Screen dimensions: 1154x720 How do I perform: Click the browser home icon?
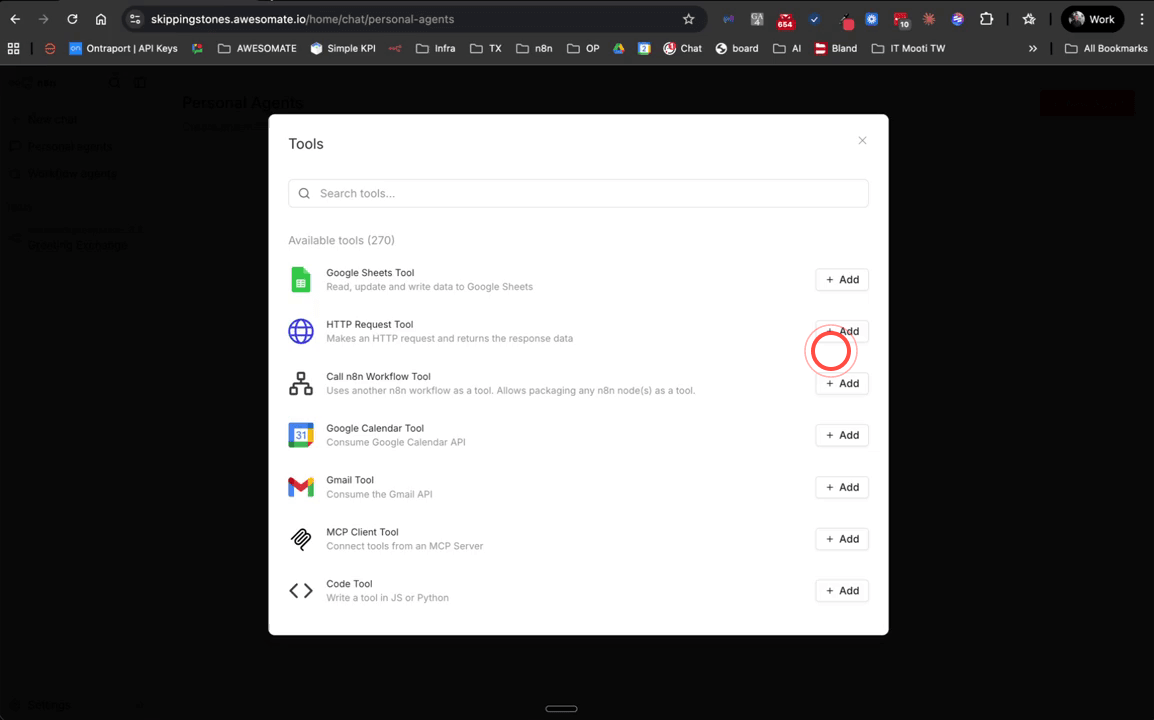pos(100,18)
